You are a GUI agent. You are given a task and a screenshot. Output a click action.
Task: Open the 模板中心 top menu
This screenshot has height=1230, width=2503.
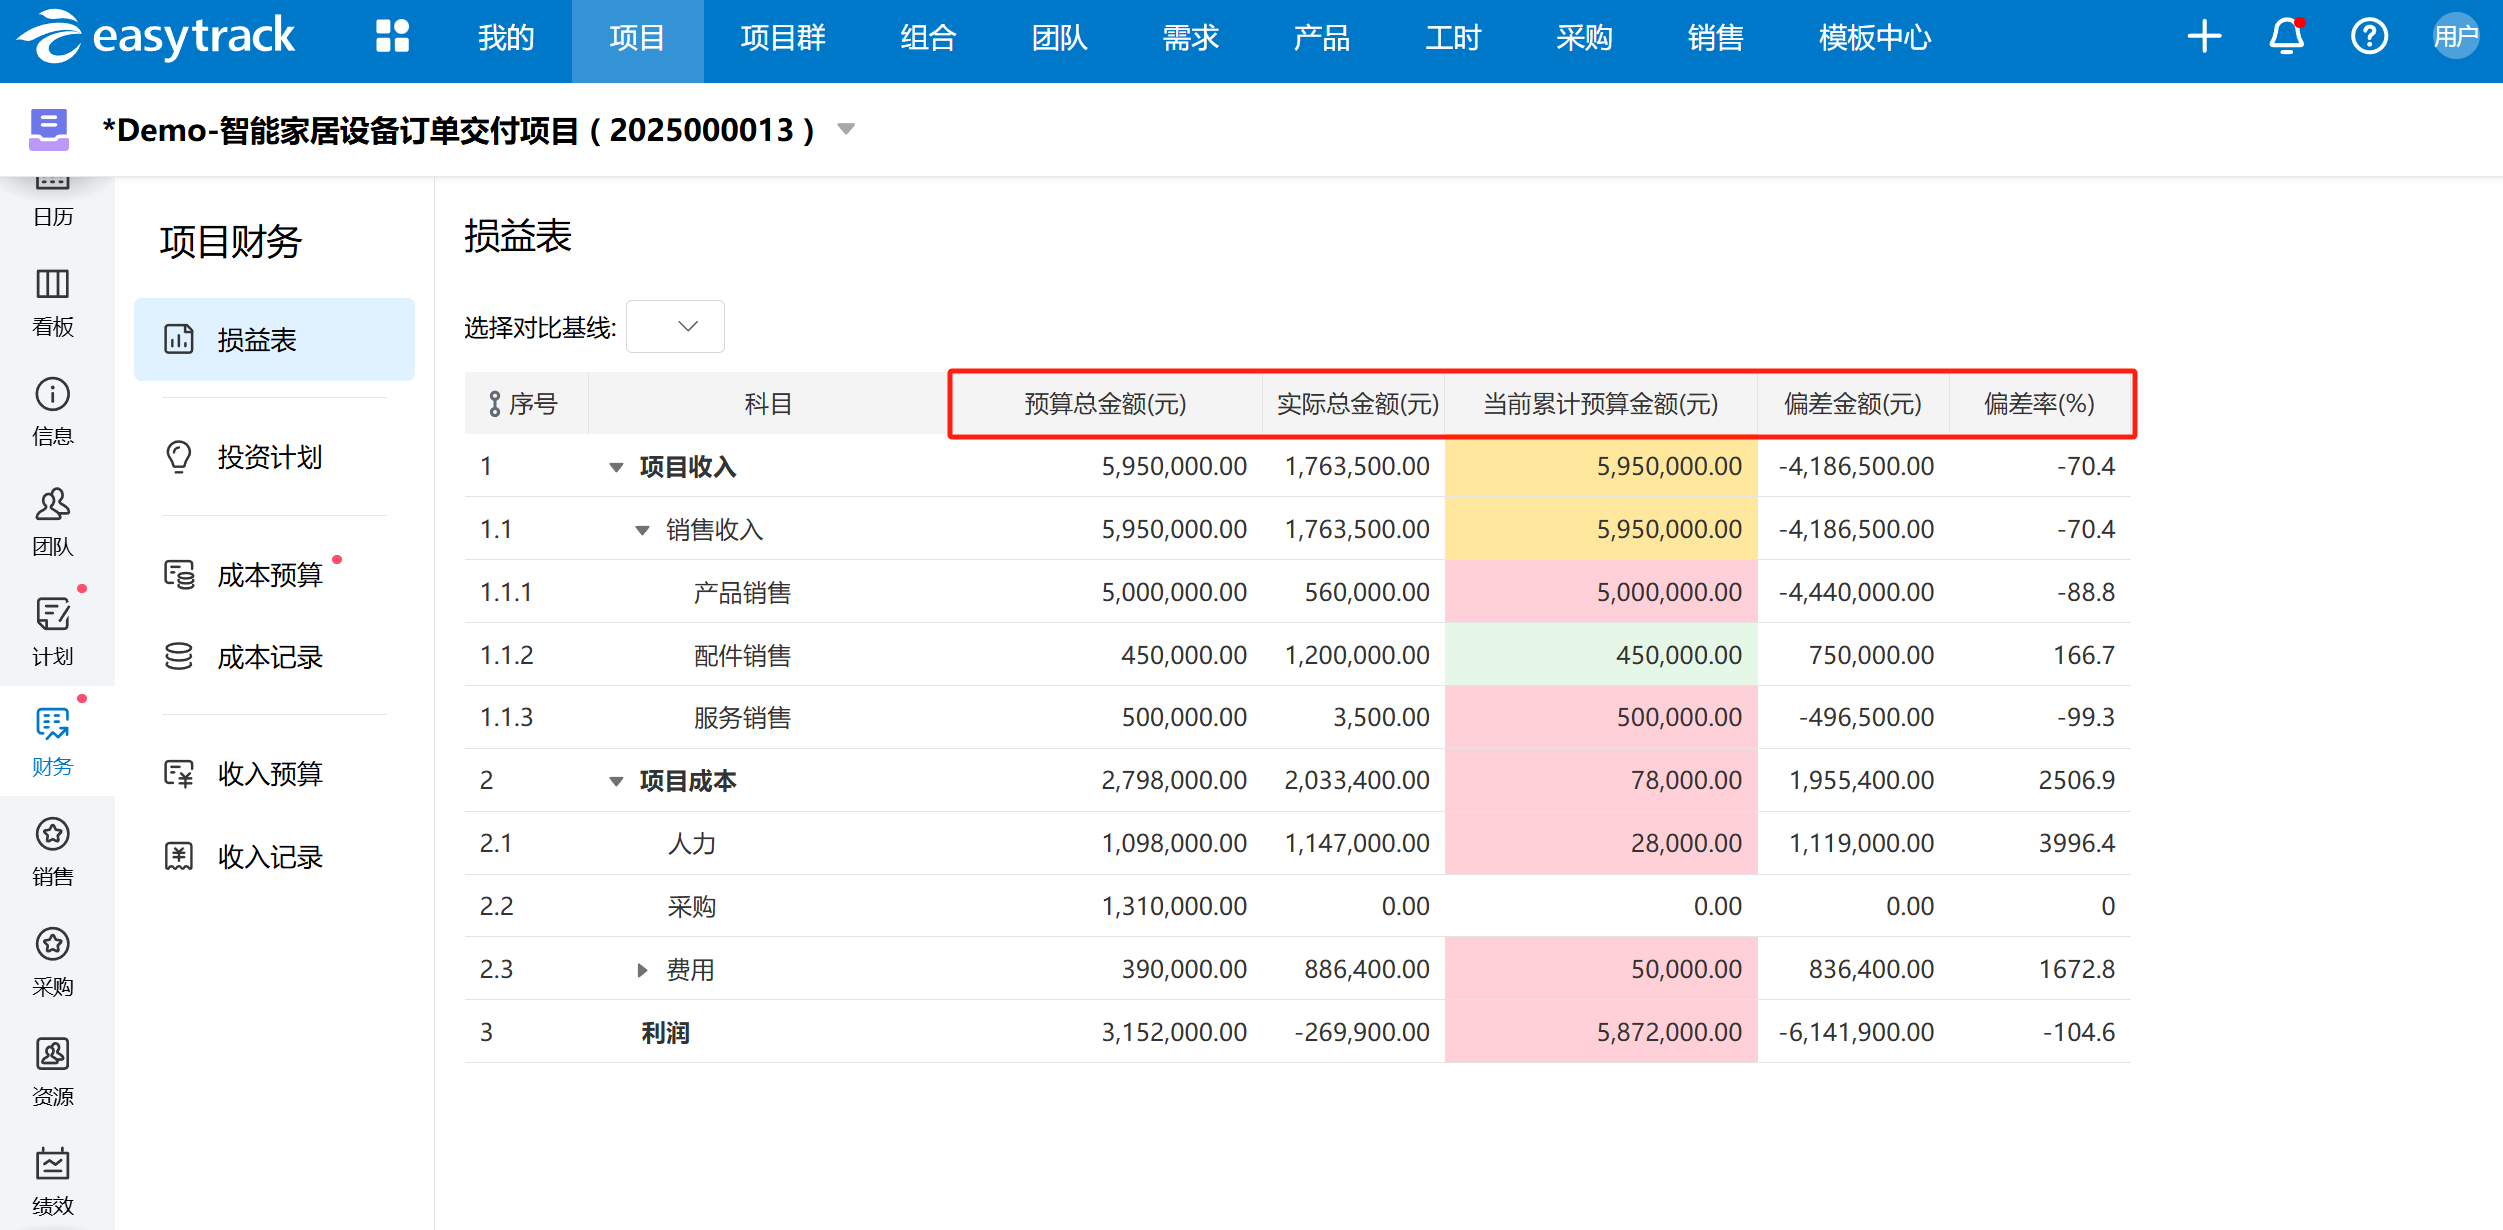(1874, 38)
